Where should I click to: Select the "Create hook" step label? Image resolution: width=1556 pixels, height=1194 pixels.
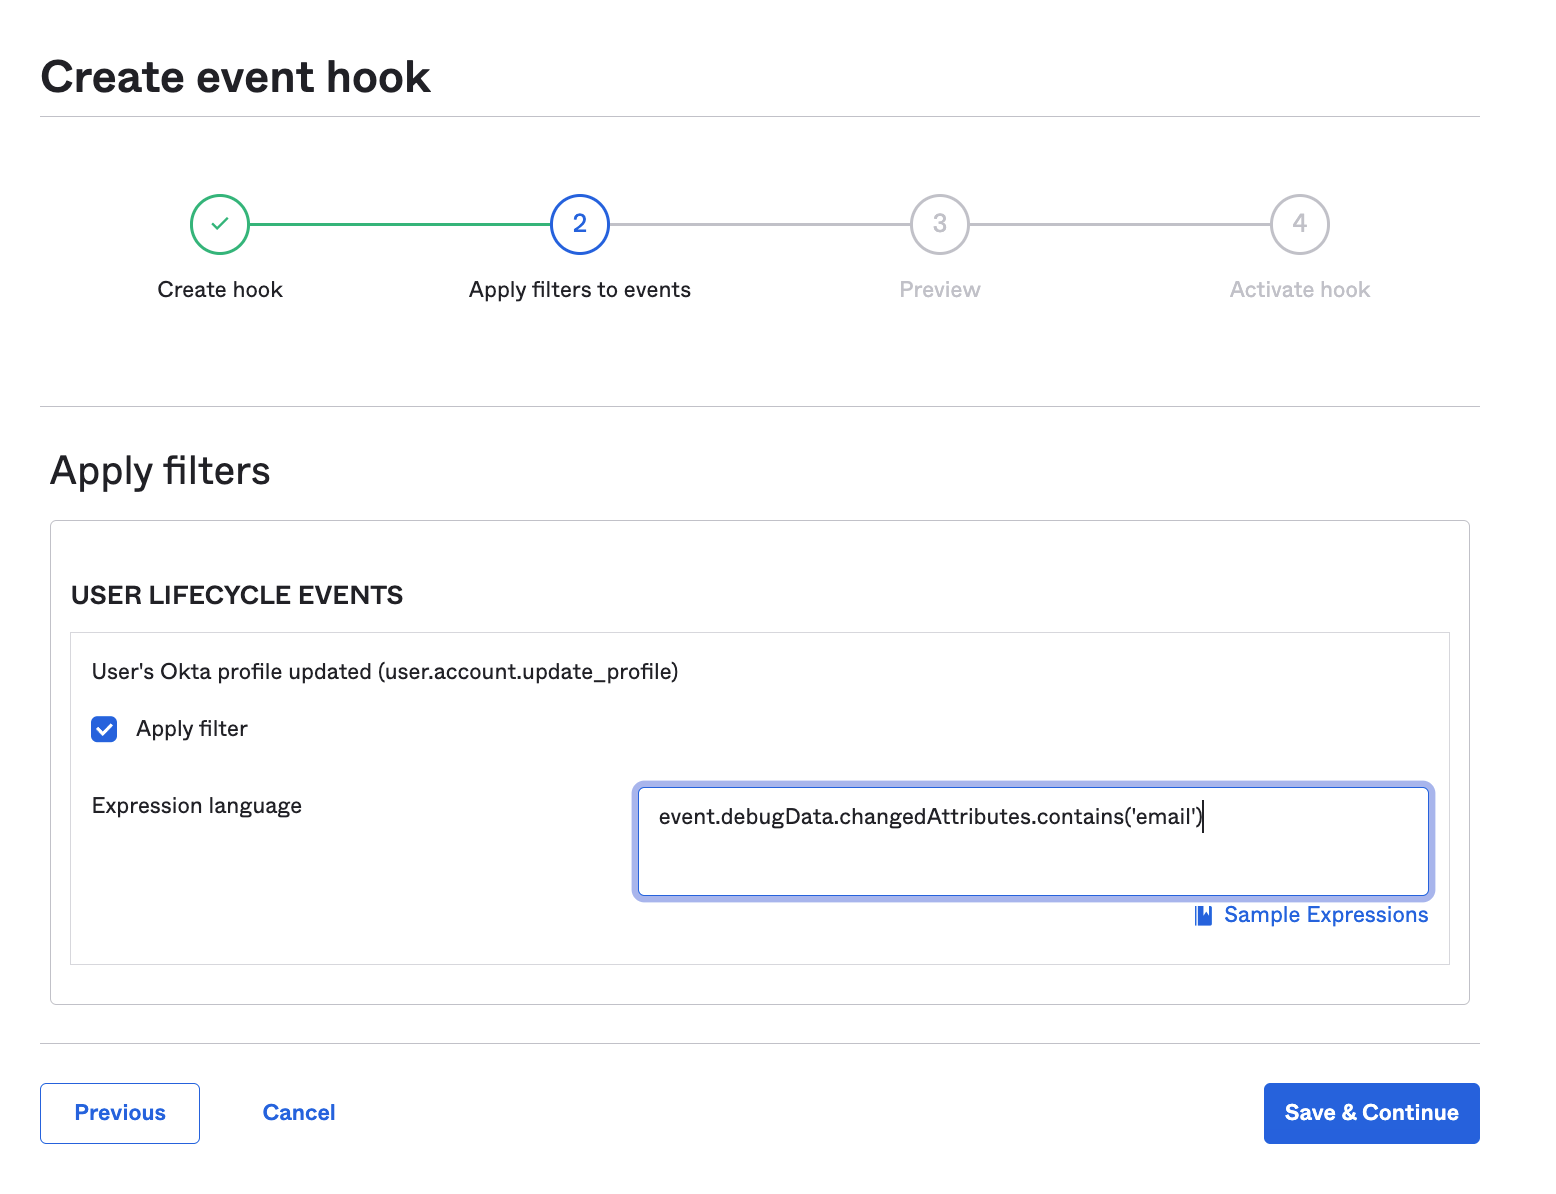(220, 290)
